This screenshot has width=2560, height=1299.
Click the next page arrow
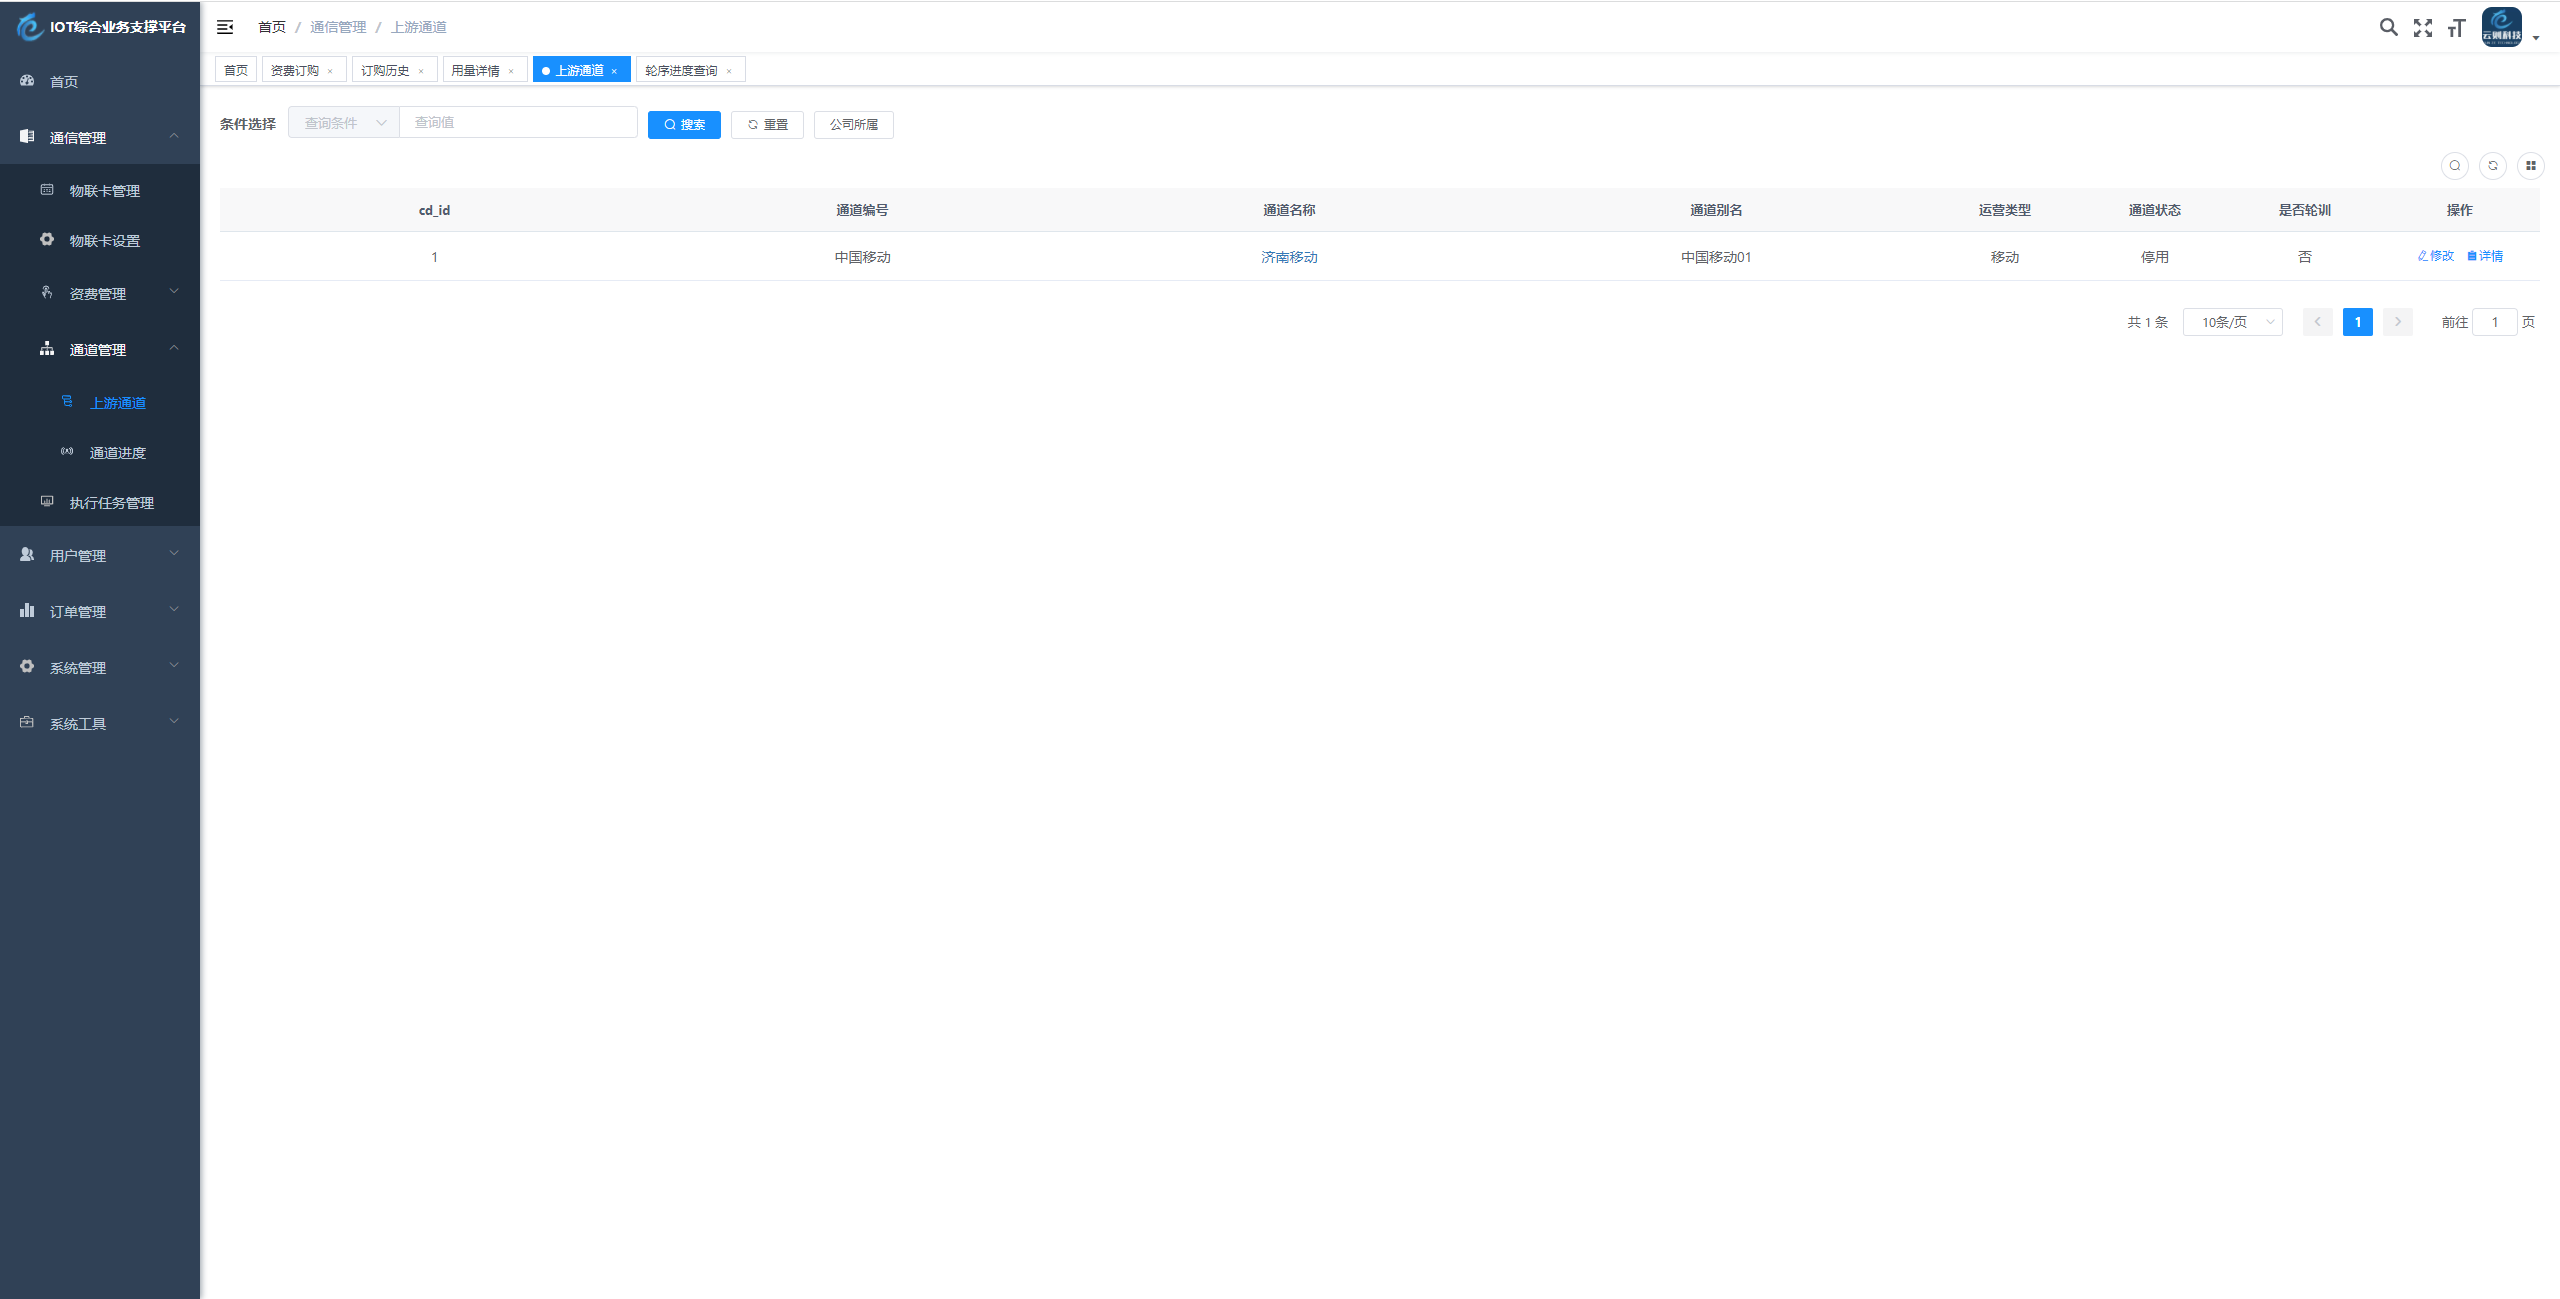[x=2397, y=322]
